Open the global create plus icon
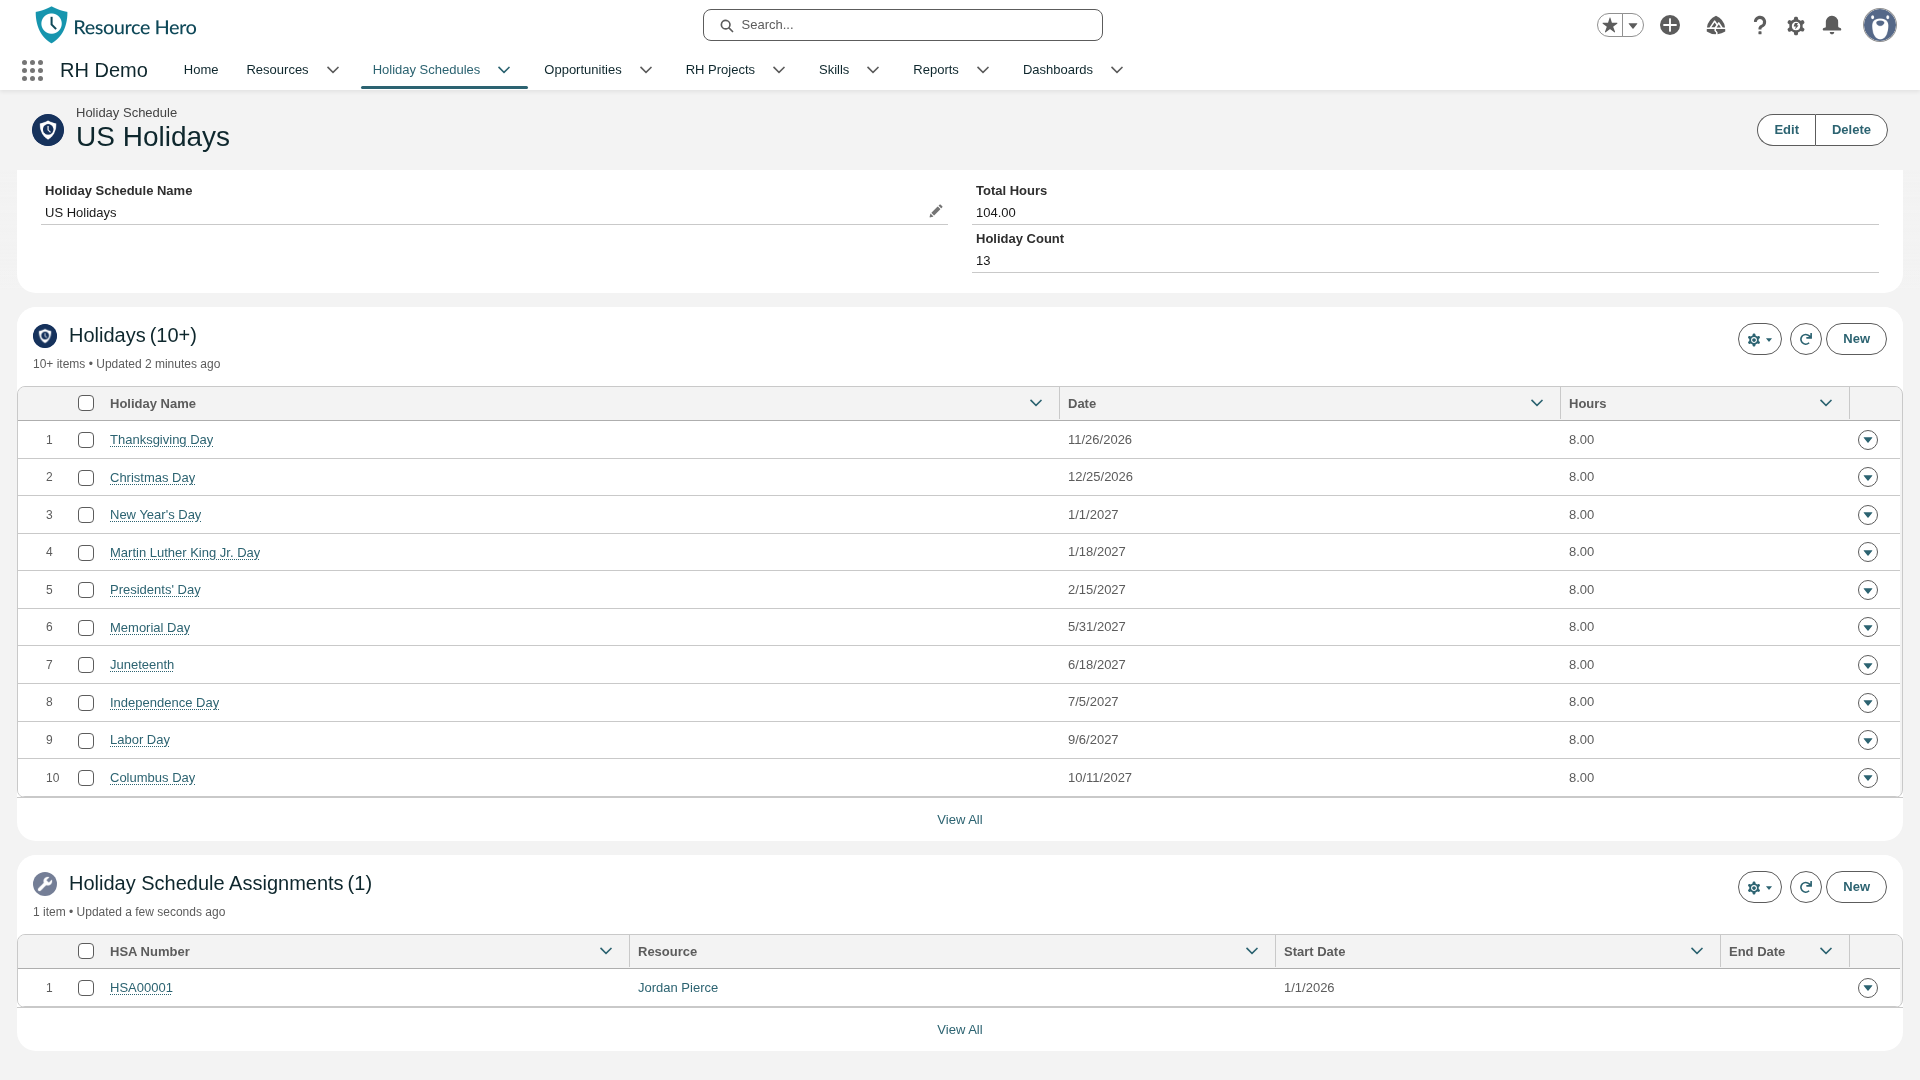 pyautogui.click(x=1670, y=25)
